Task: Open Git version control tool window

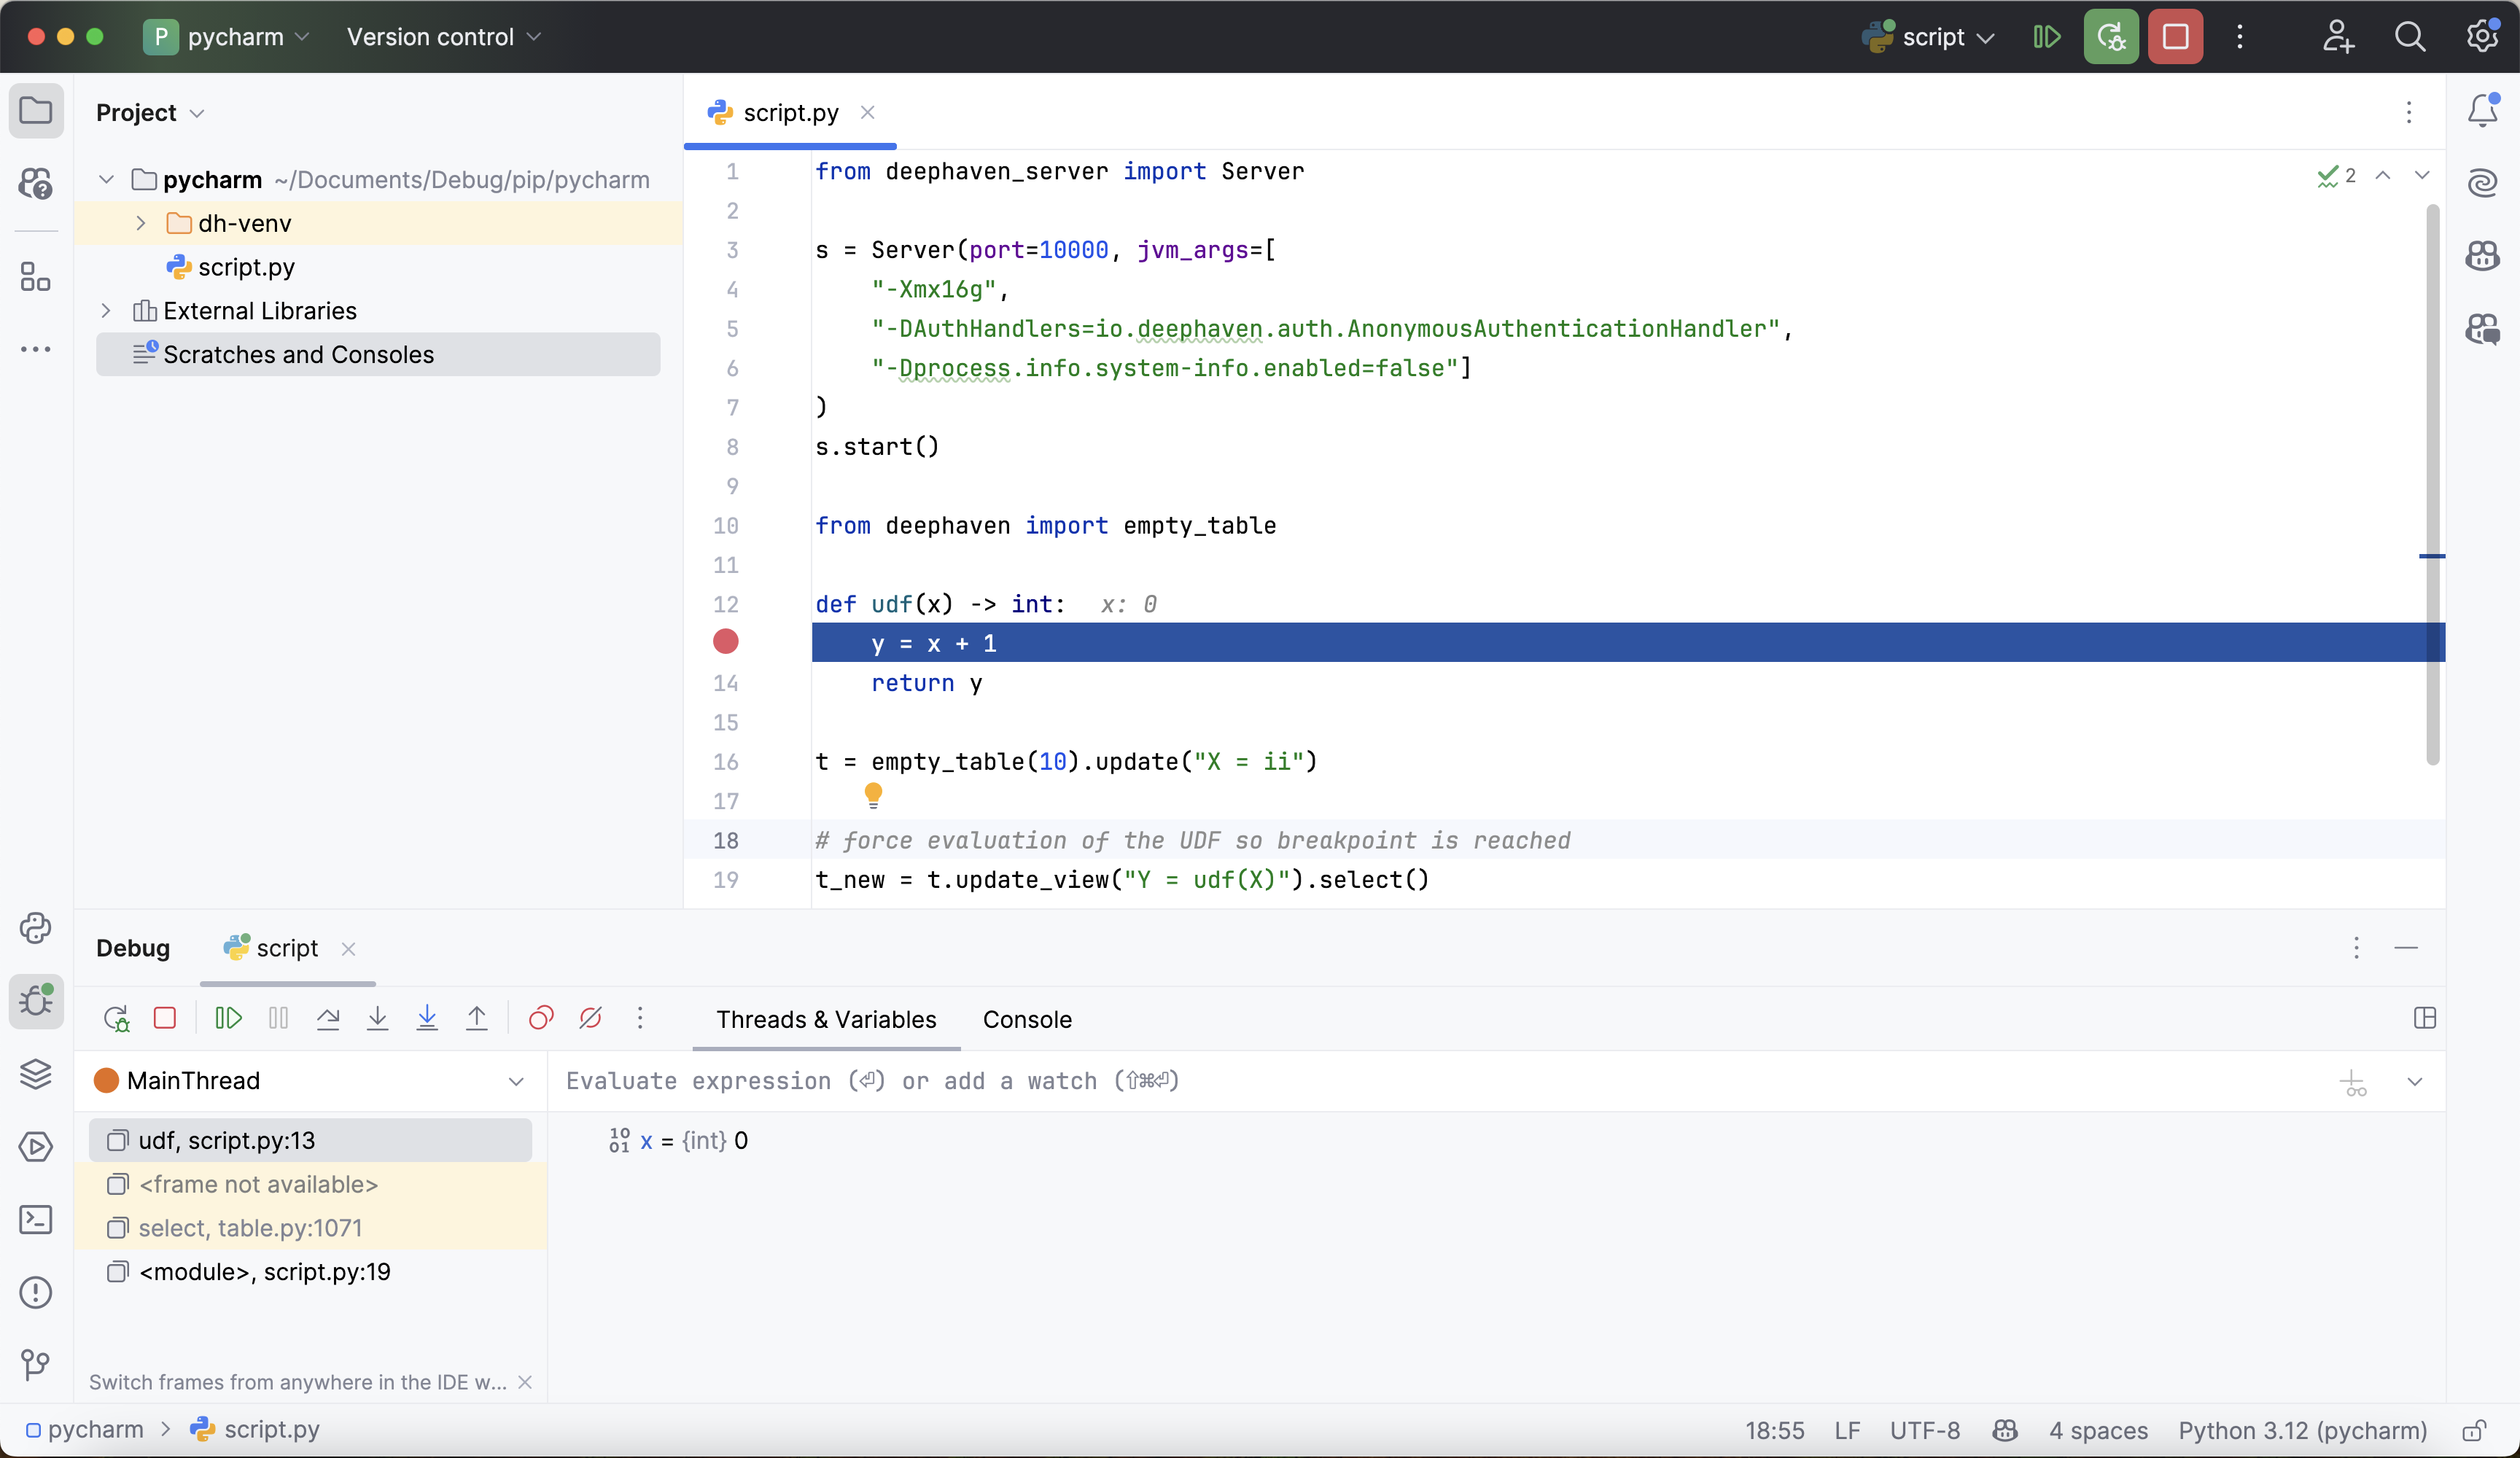Action: (x=36, y=1364)
